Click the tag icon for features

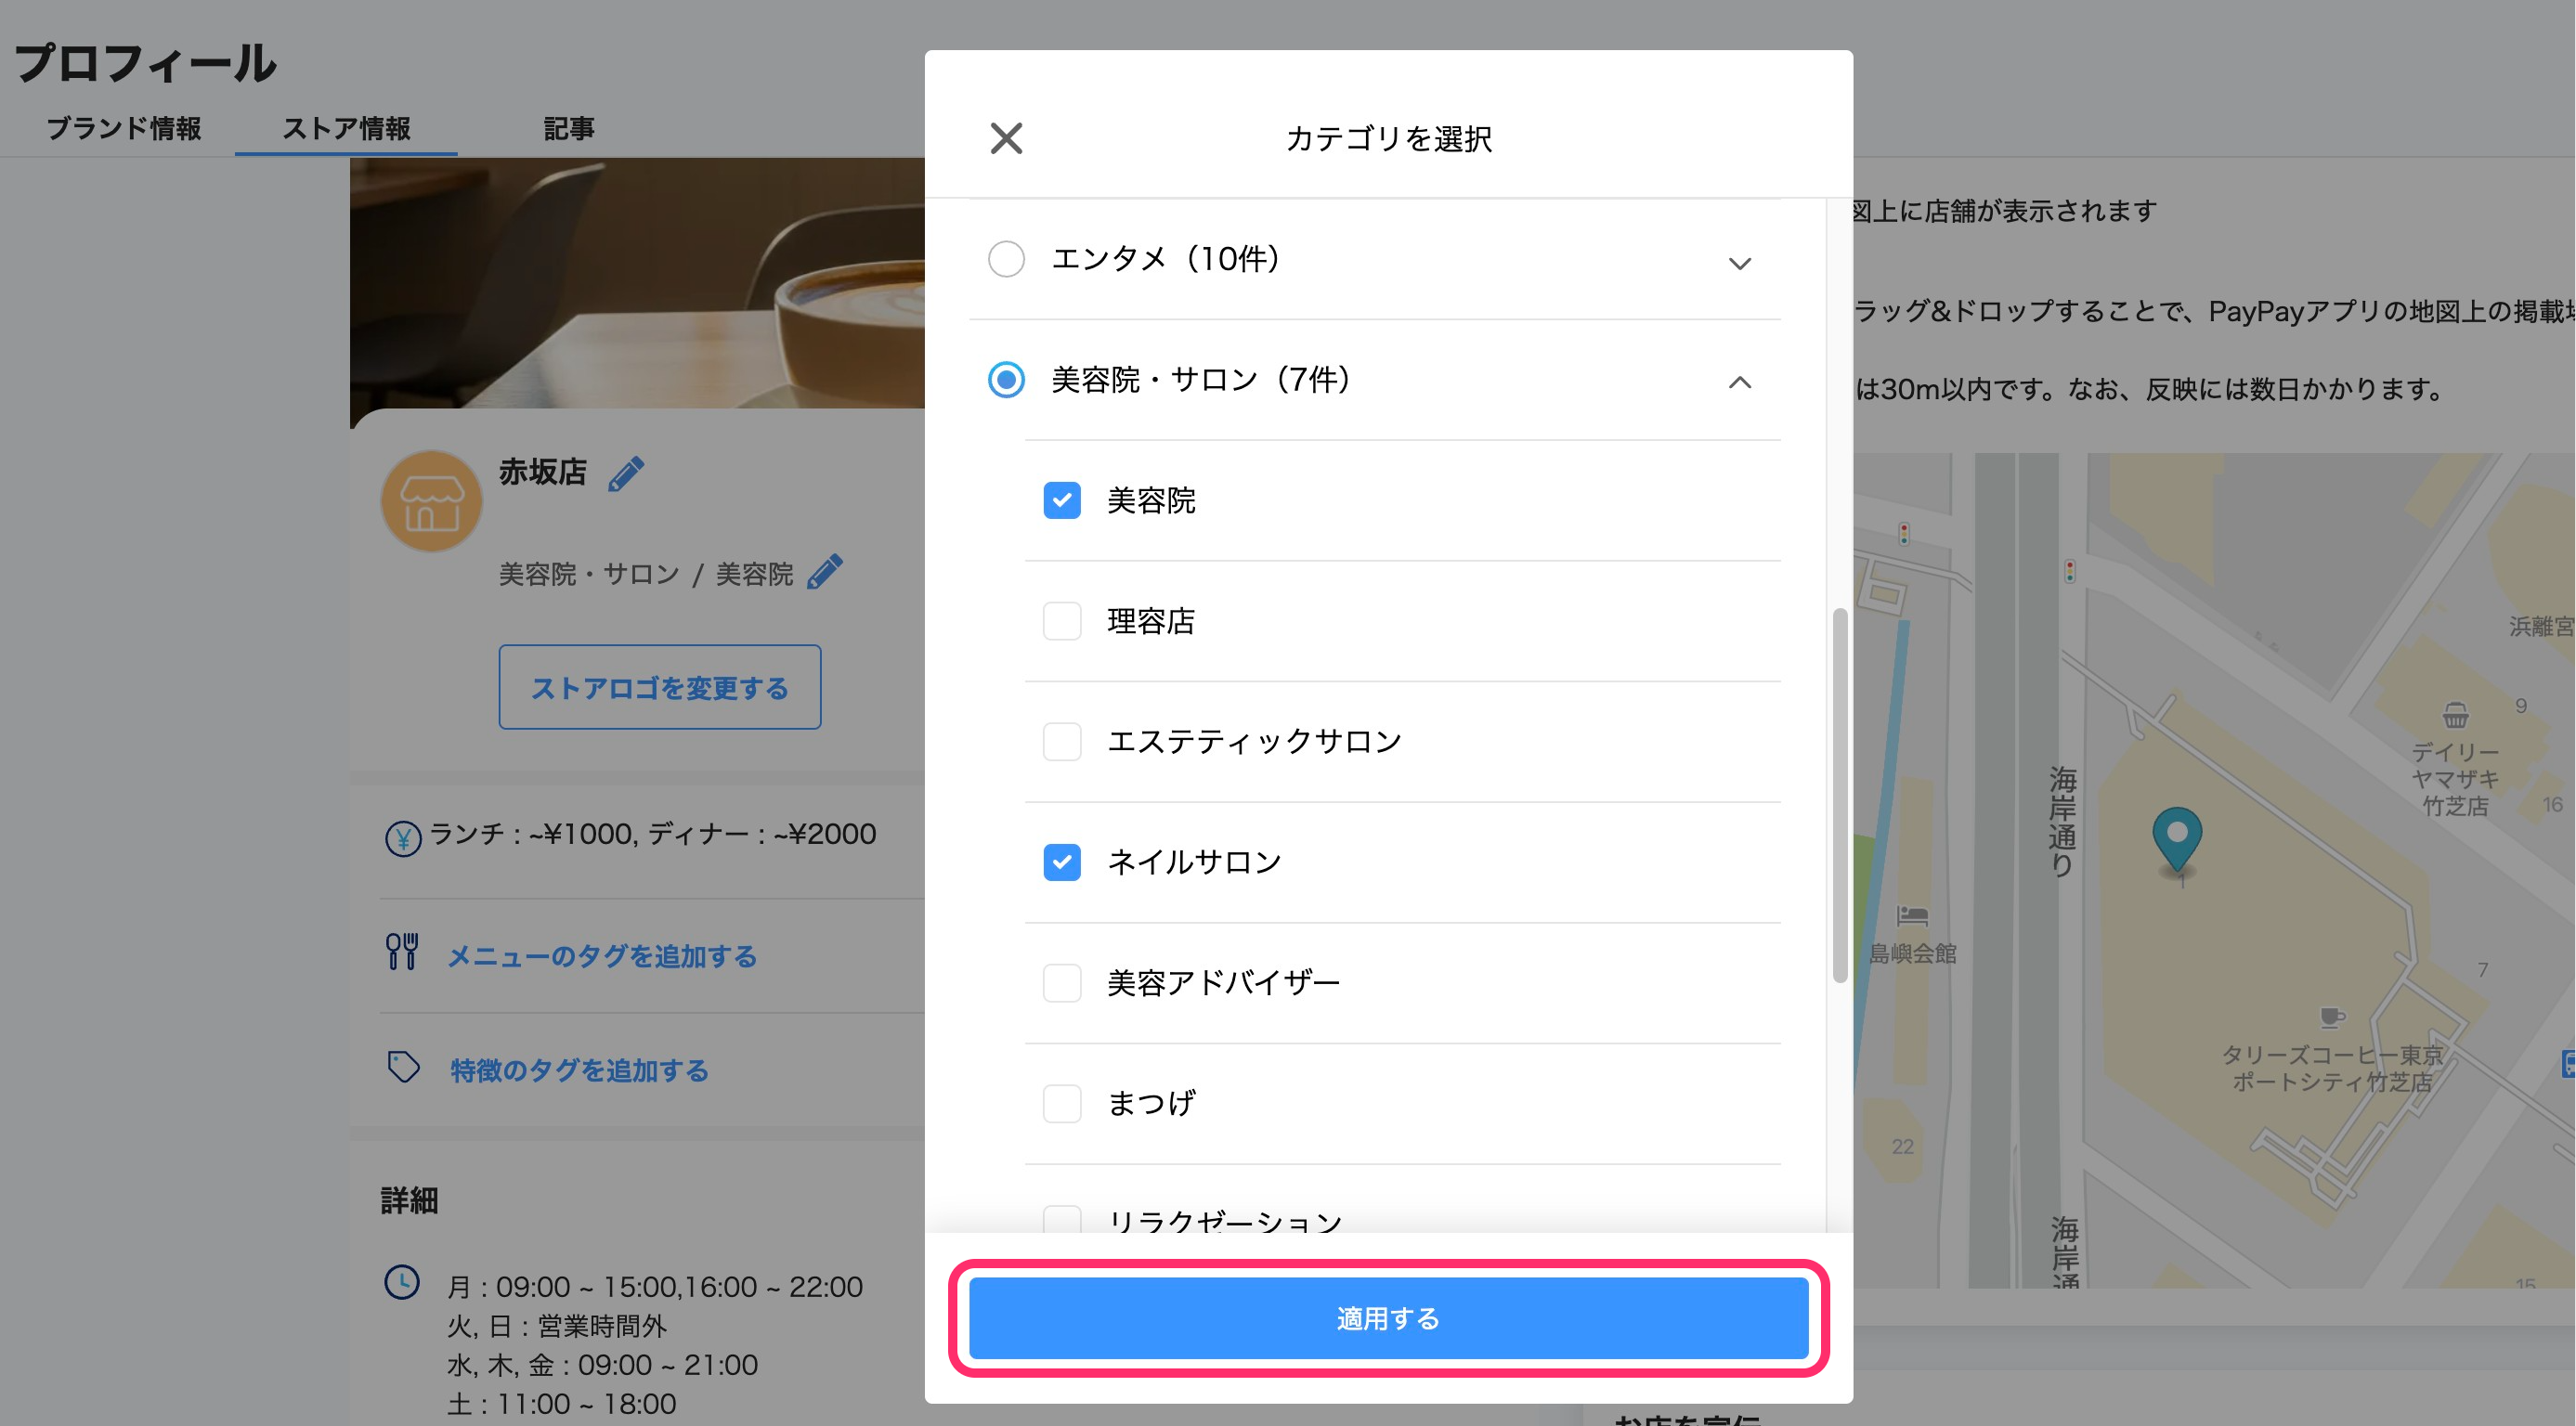pos(403,1067)
